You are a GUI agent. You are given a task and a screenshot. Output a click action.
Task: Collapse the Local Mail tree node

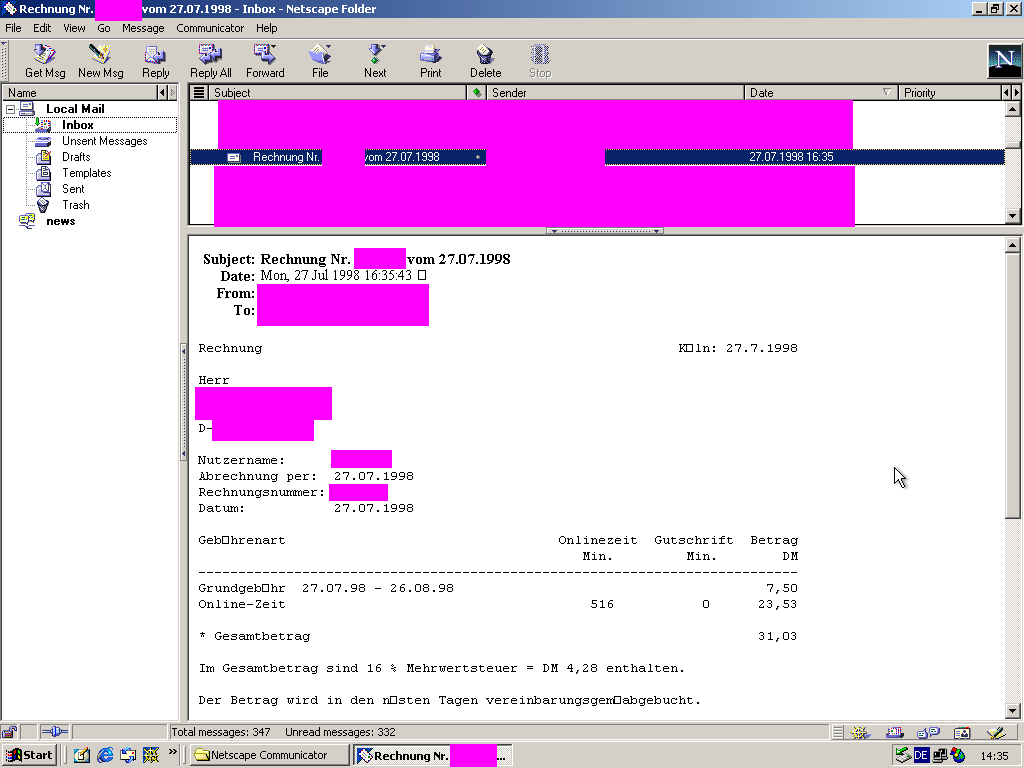(x=10, y=109)
